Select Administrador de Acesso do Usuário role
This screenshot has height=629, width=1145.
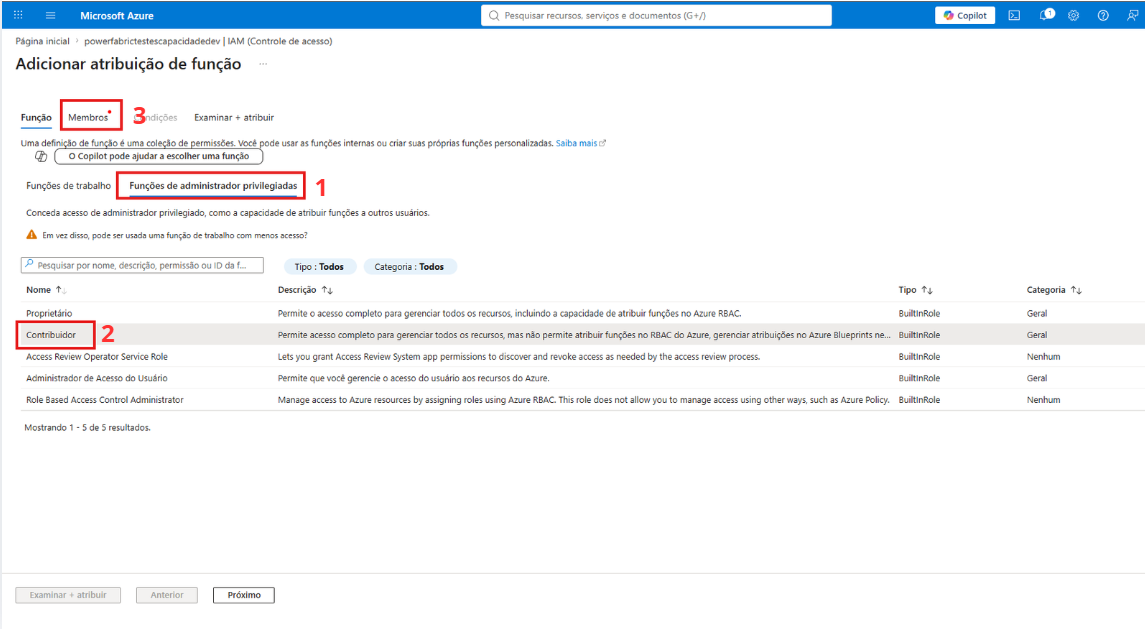pos(97,378)
